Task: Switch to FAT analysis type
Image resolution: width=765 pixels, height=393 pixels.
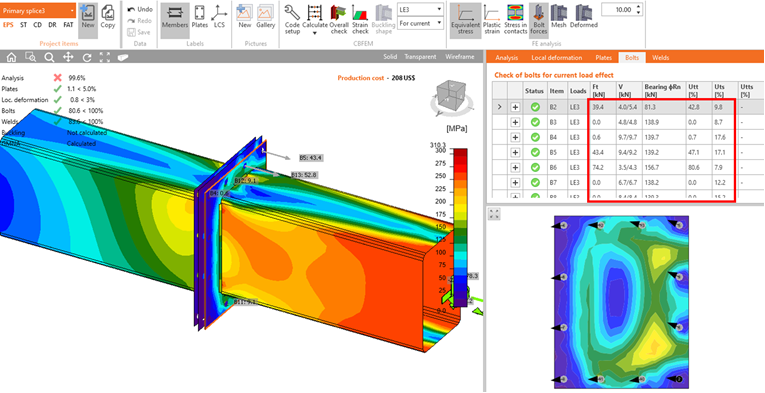Action: [68, 25]
